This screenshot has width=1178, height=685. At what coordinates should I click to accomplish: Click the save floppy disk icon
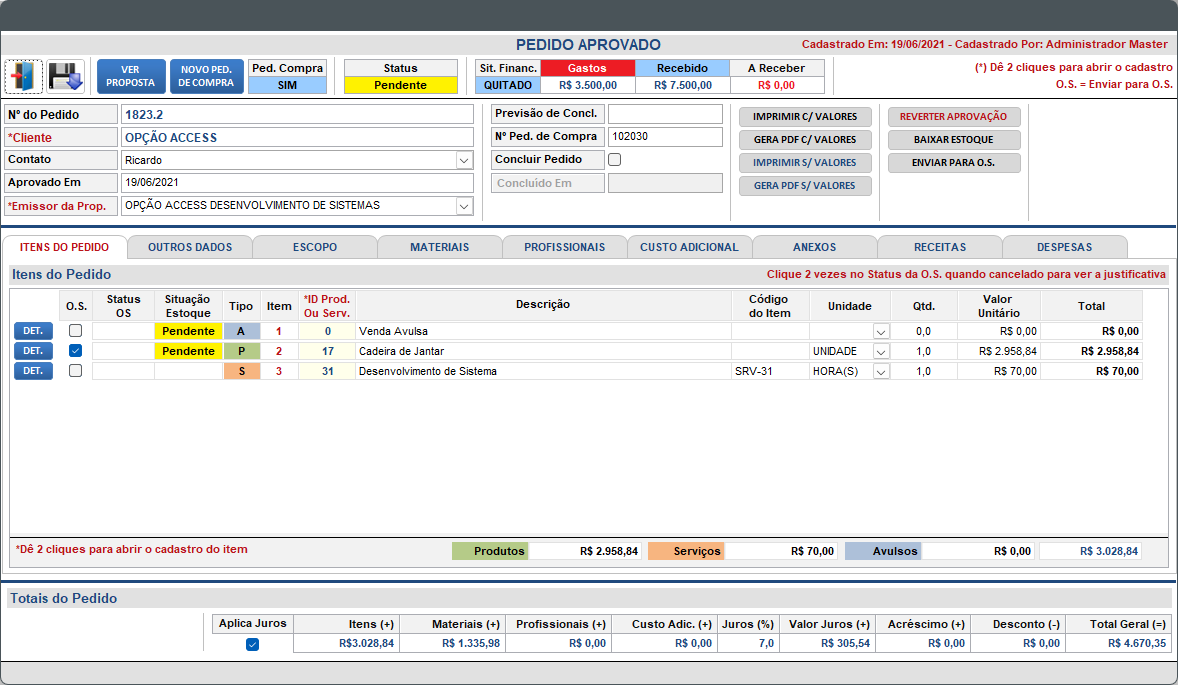pos(66,76)
